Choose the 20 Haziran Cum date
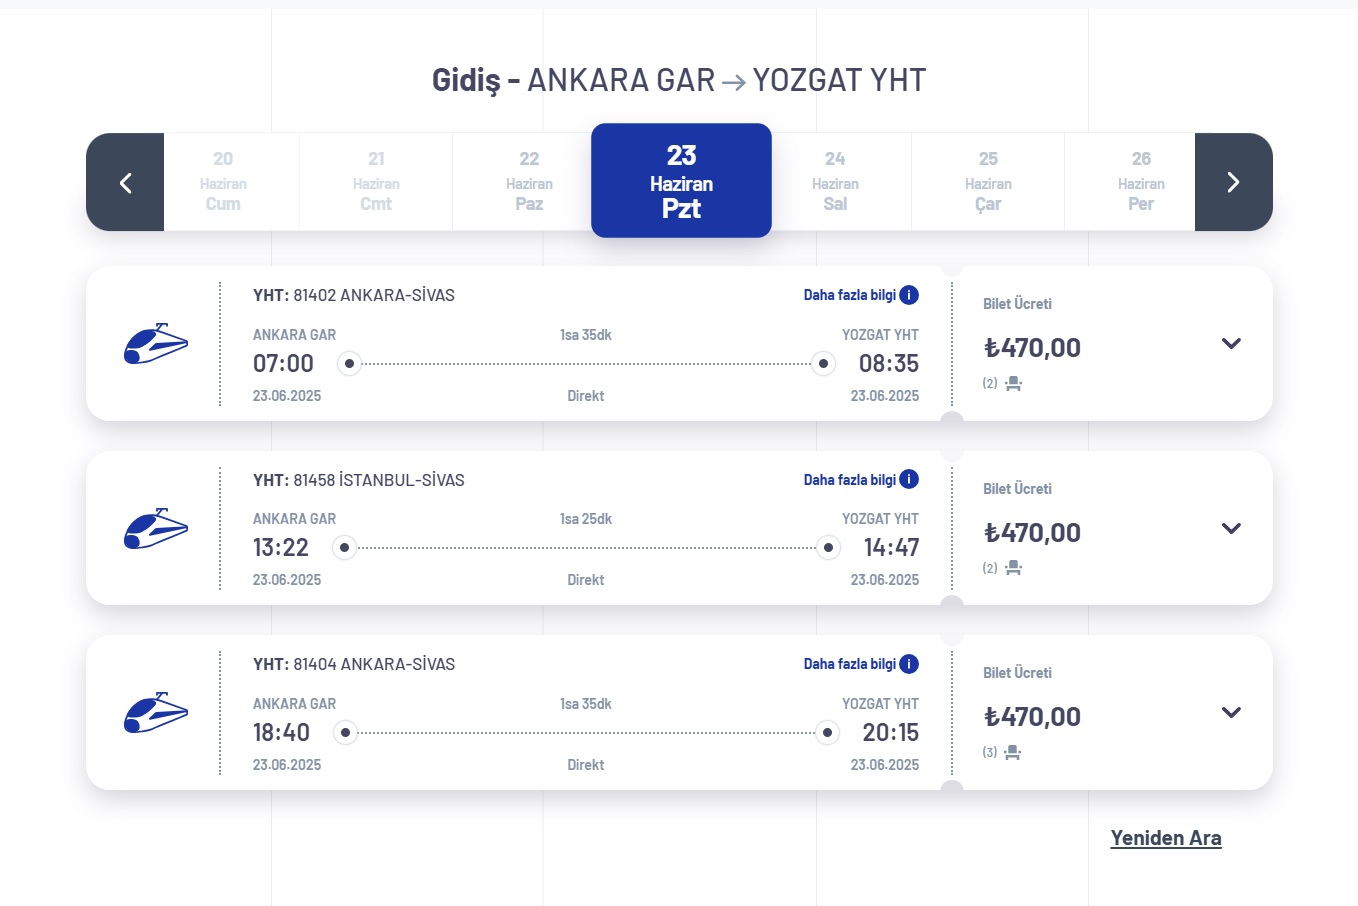Viewport: 1358px width, 906px height. (x=223, y=182)
